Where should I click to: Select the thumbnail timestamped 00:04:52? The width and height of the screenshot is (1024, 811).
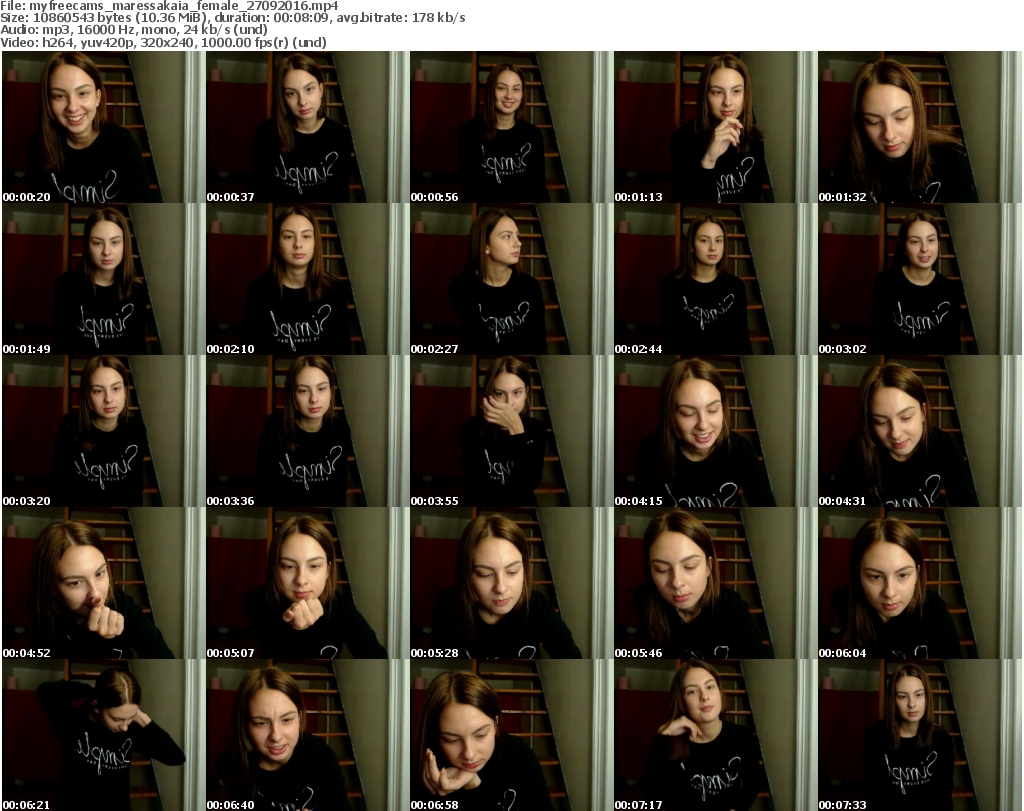pyautogui.click(x=103, y=583)
